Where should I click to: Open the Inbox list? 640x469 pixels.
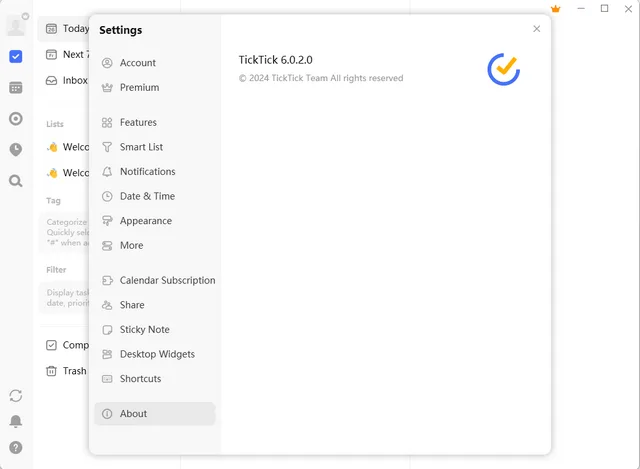(64, 80)
